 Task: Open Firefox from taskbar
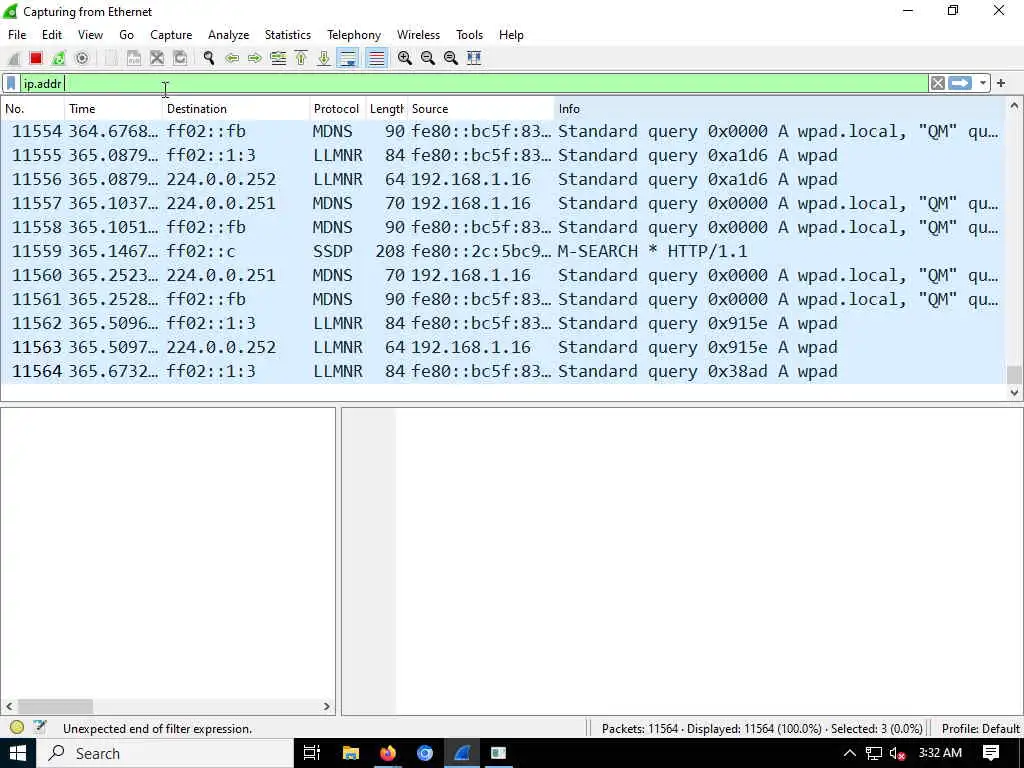click(388, 753)
